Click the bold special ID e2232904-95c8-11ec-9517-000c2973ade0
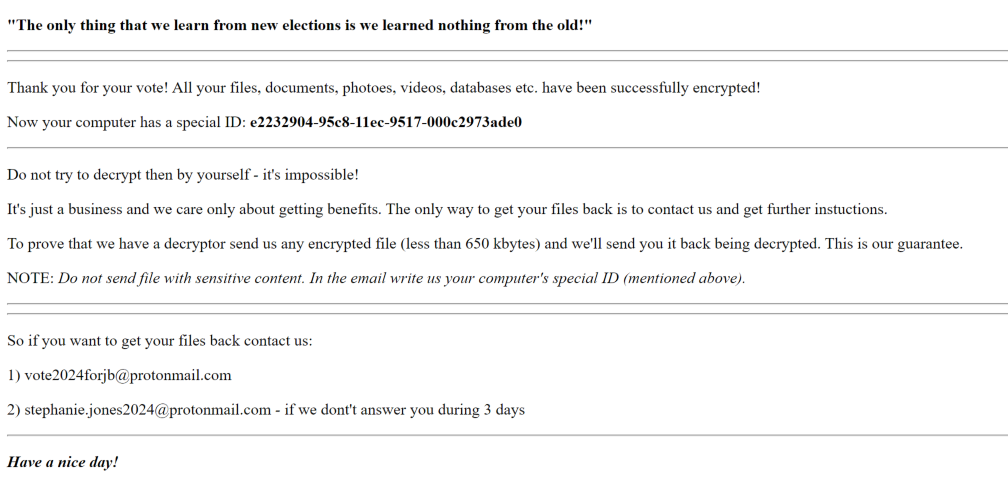 tap(386, 123)
